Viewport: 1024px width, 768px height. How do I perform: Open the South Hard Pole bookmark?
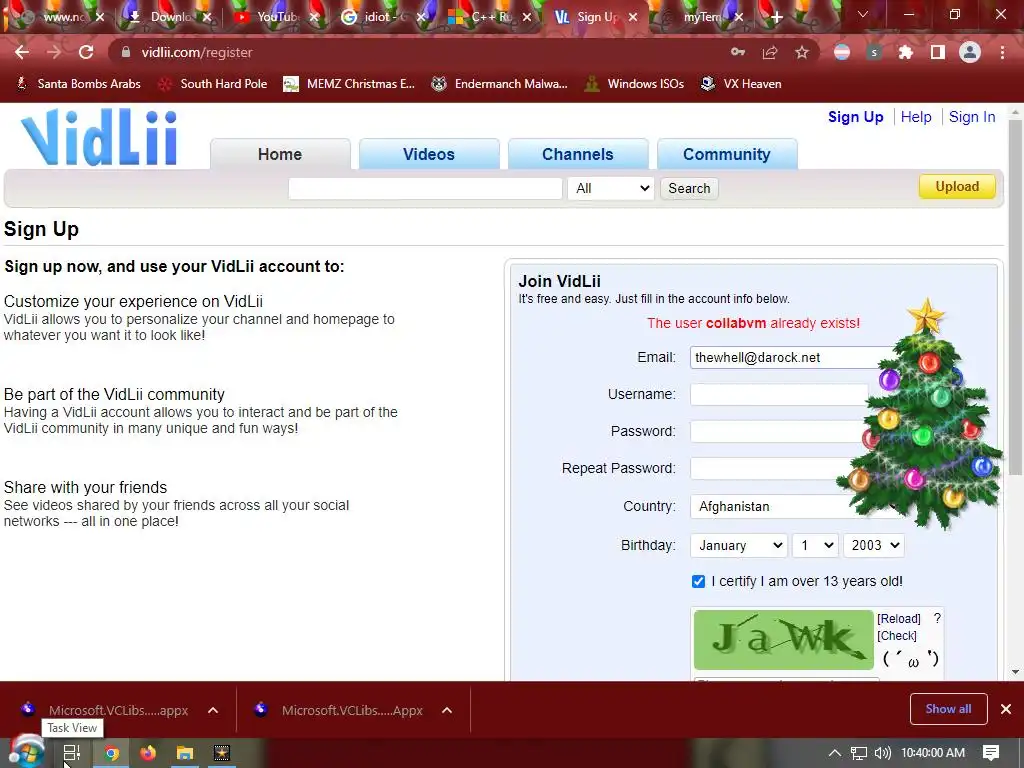213,84
